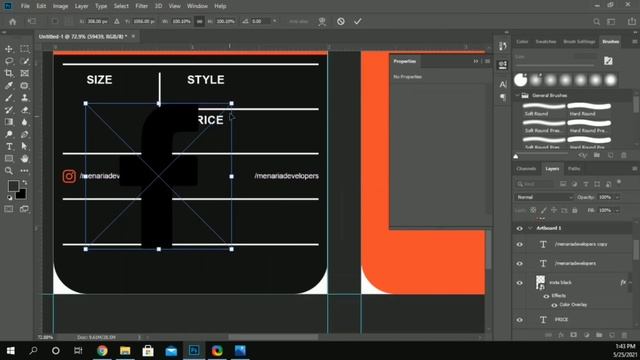The height and width of the screenshot is (360, 640).
Task: Select the Zoom tool
Action: click(x=9, y=171)
